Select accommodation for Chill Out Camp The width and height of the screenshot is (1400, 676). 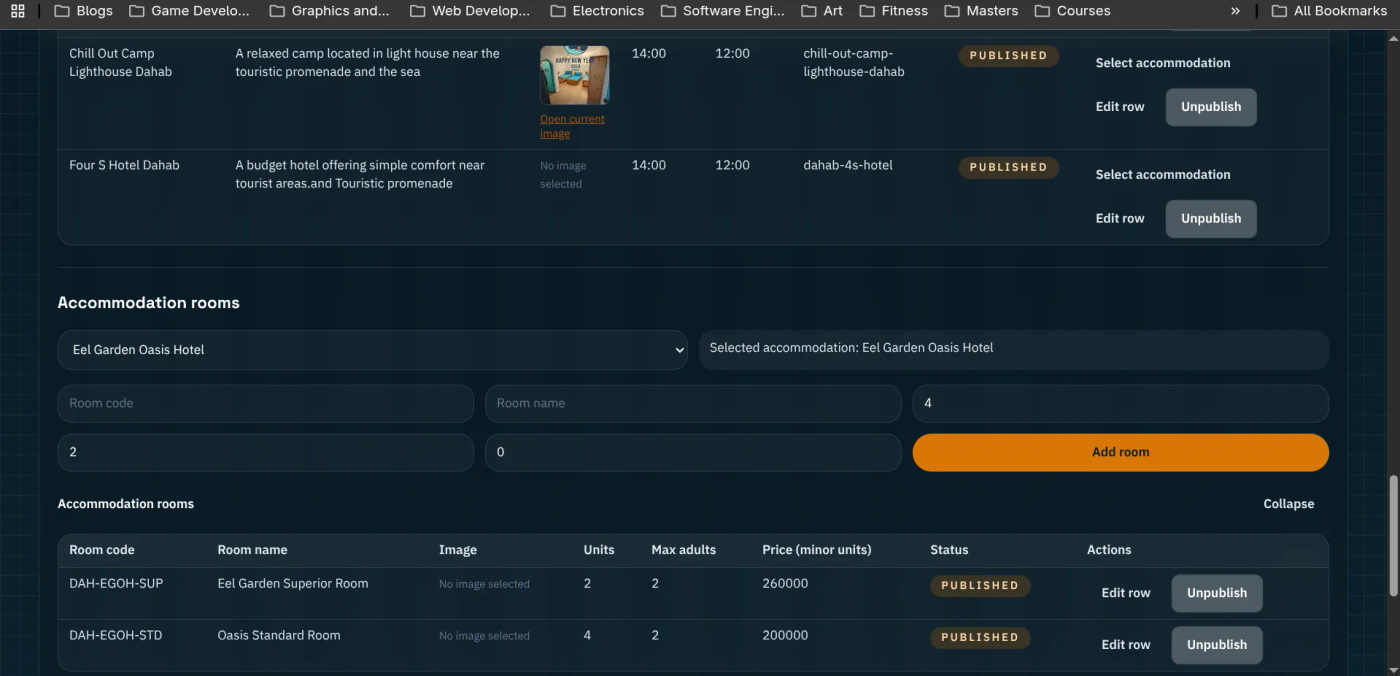(1162, 63)
